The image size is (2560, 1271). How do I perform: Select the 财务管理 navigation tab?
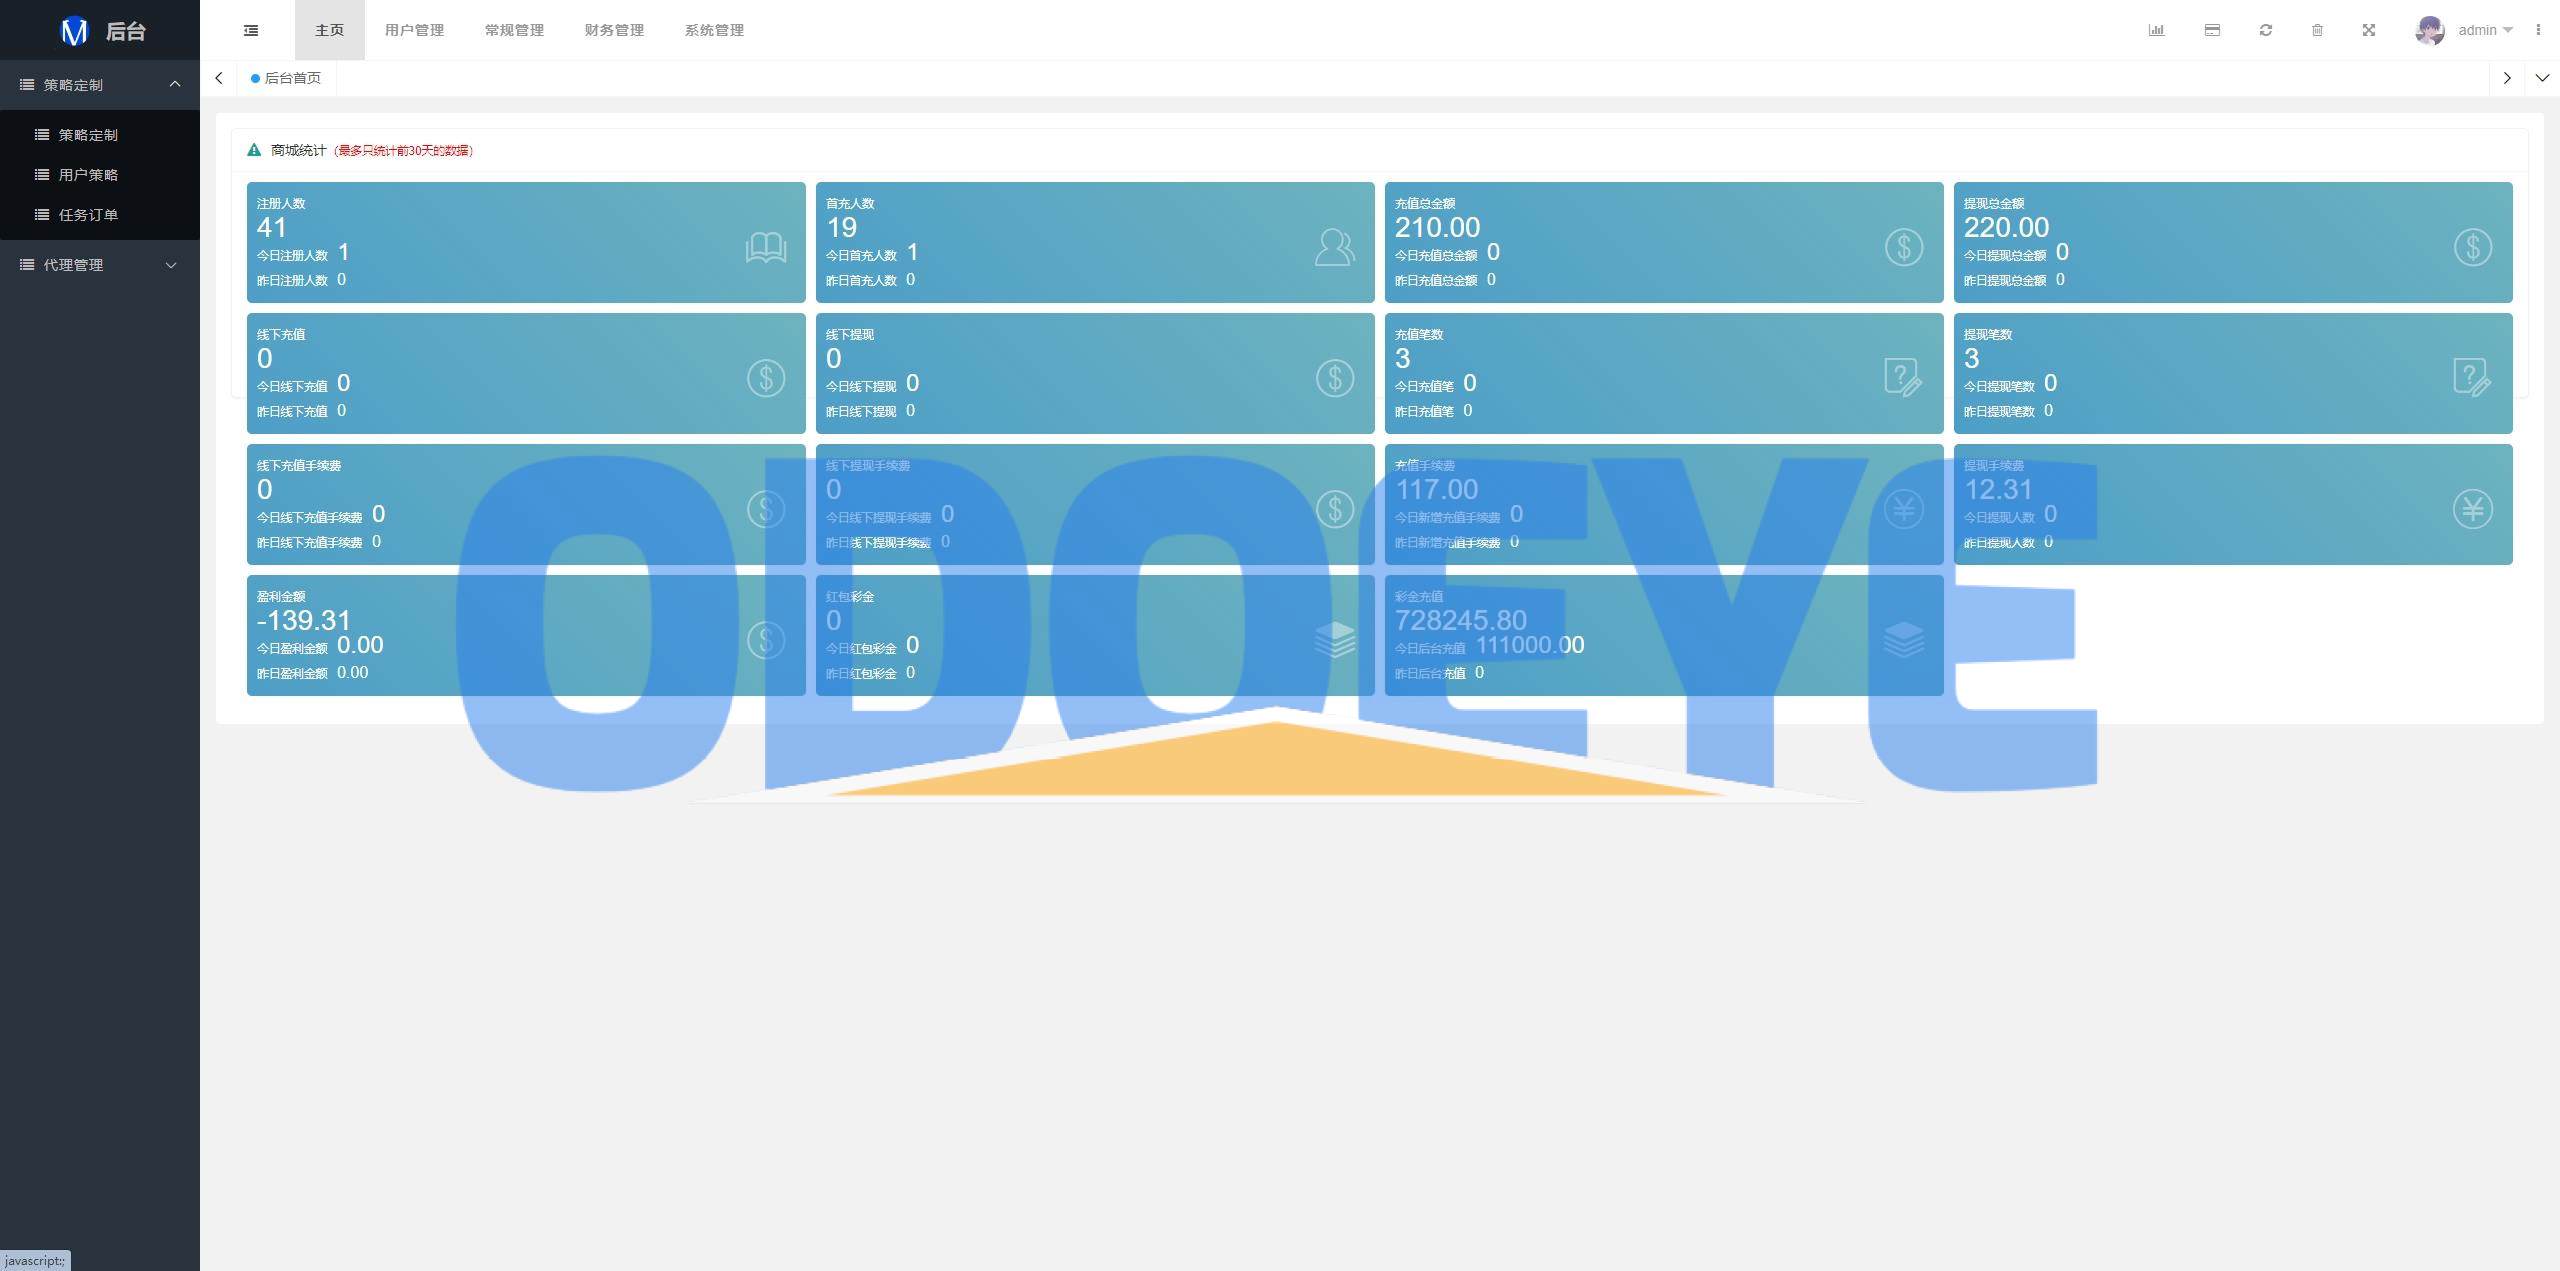point(616,29)
